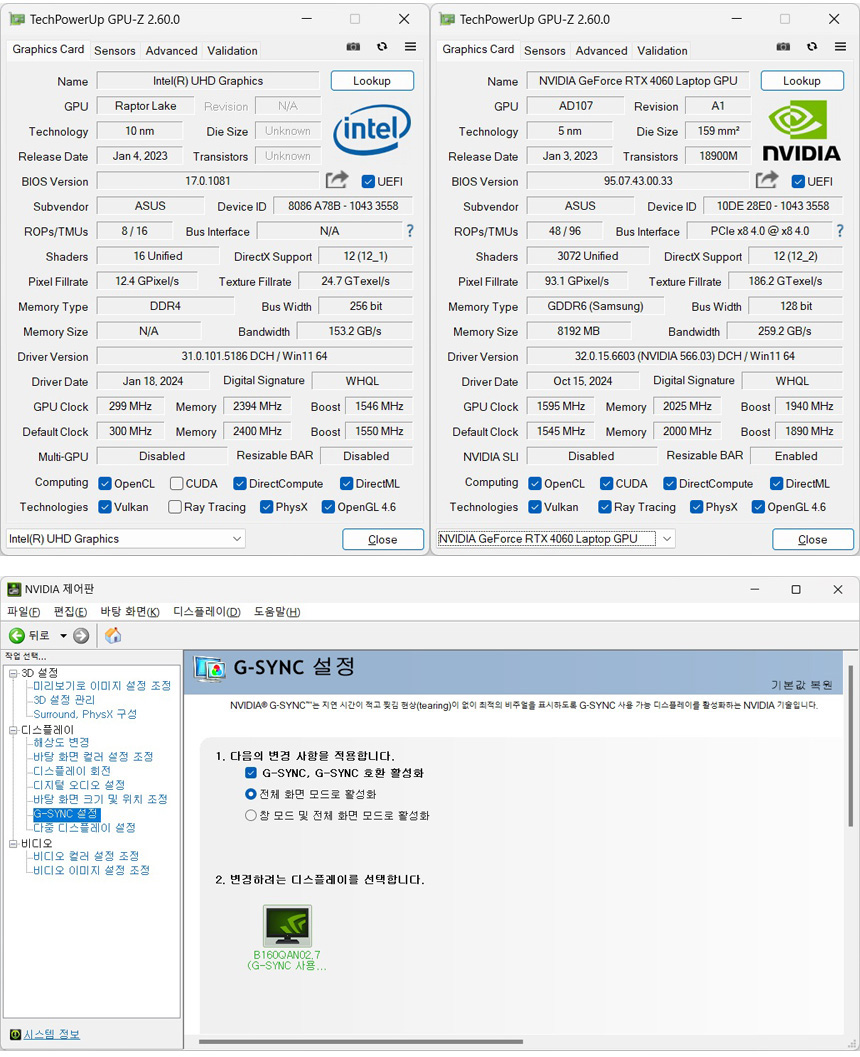This screenshot has height=1057, width=860.
Task: Select 전체 화면 모드로 활성화 radio button
Action: tap(251, 794)
